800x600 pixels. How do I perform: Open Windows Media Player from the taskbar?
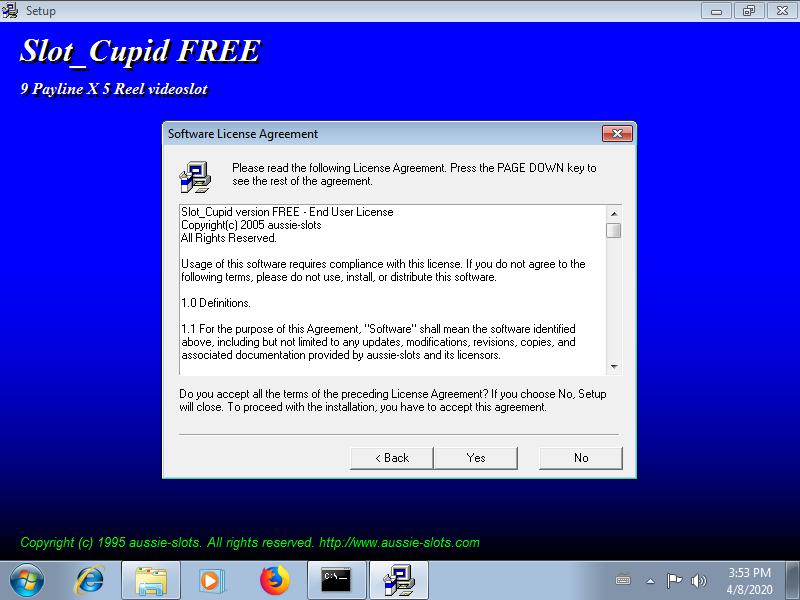(x=211, y=581)
